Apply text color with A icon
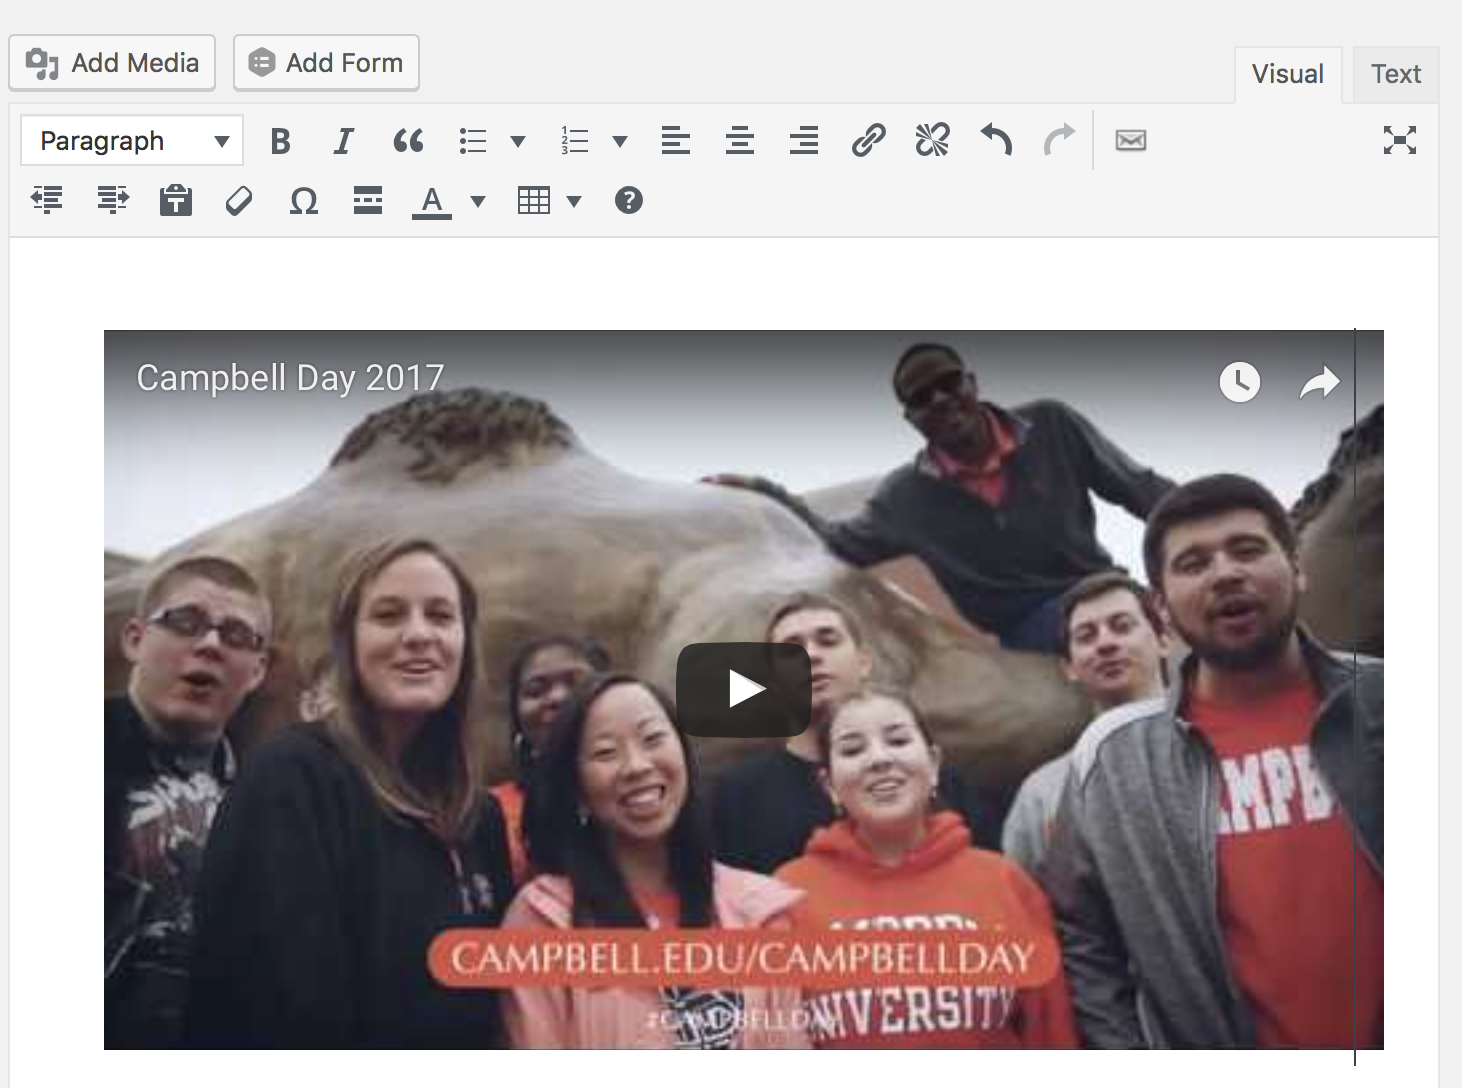The image size is (1462, 1088). 432,201
